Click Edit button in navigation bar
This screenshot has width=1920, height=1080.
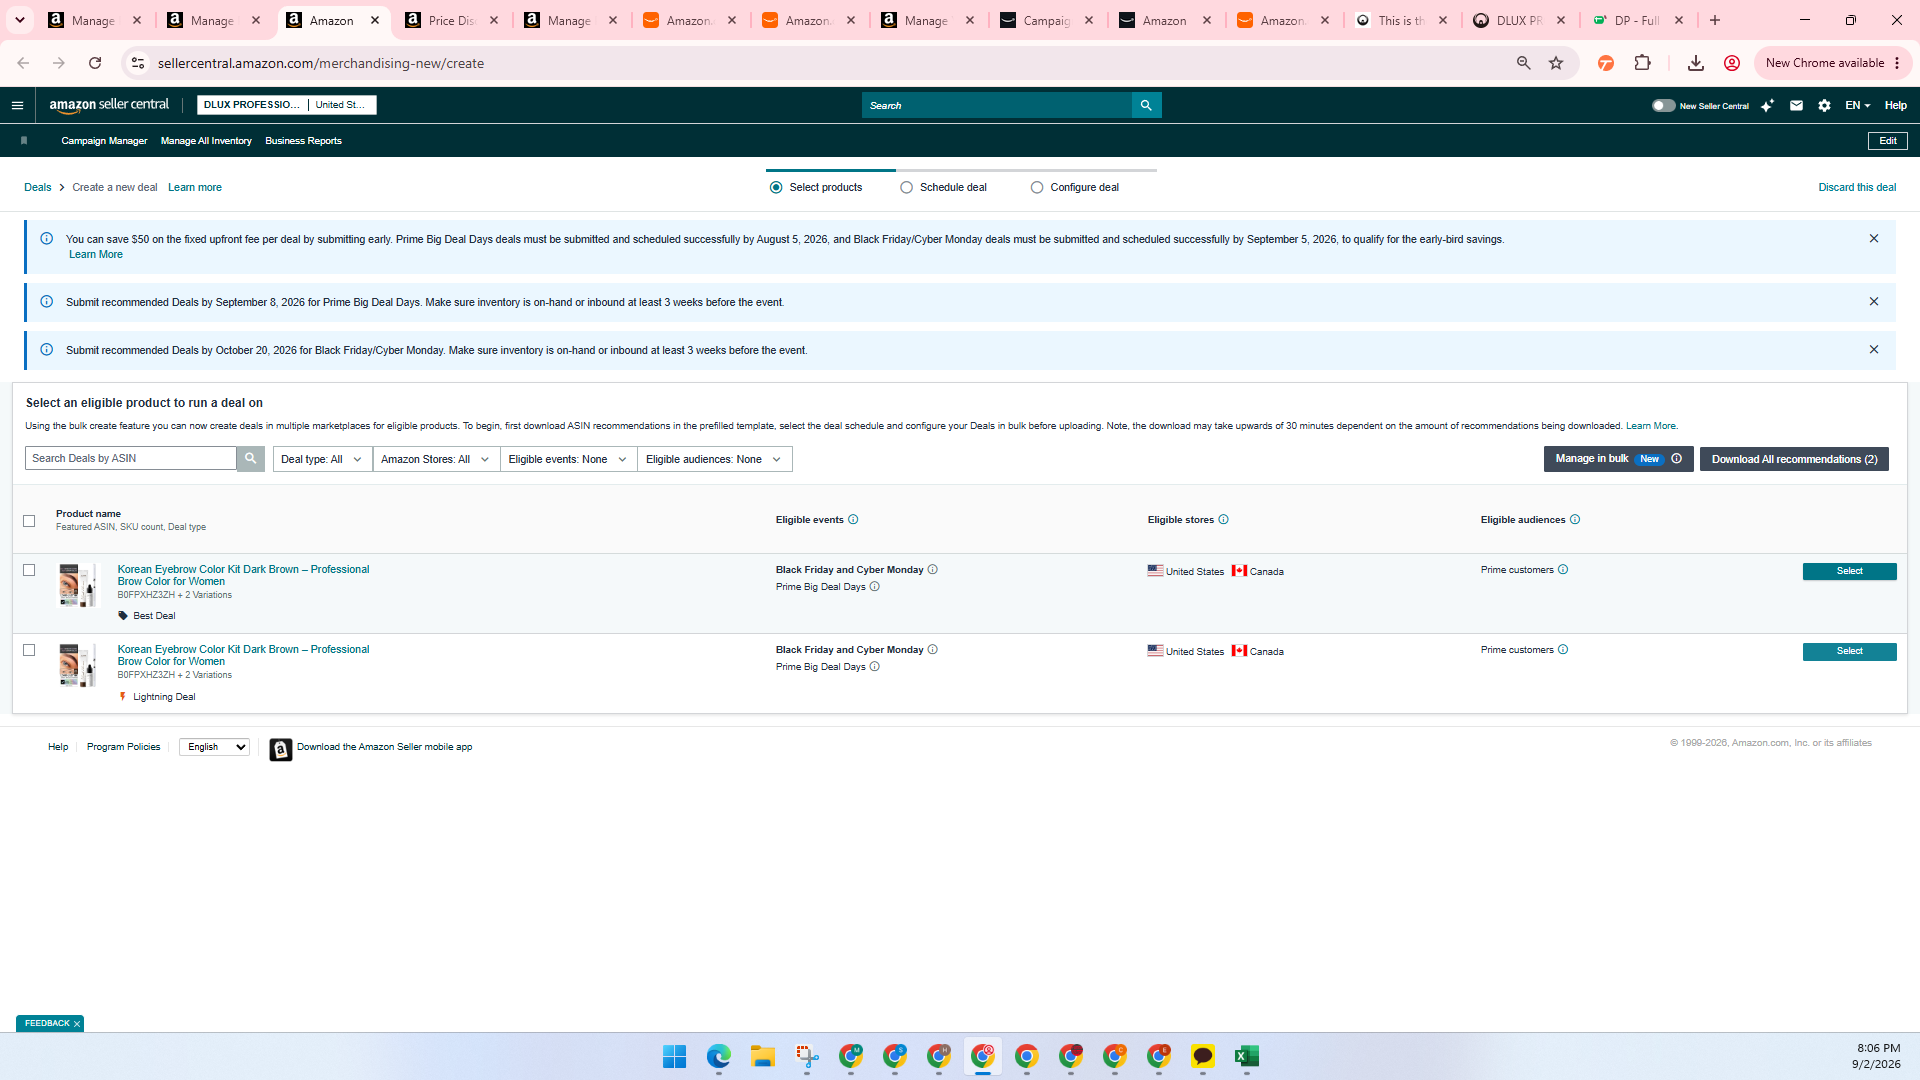(x=1887, y=141)
